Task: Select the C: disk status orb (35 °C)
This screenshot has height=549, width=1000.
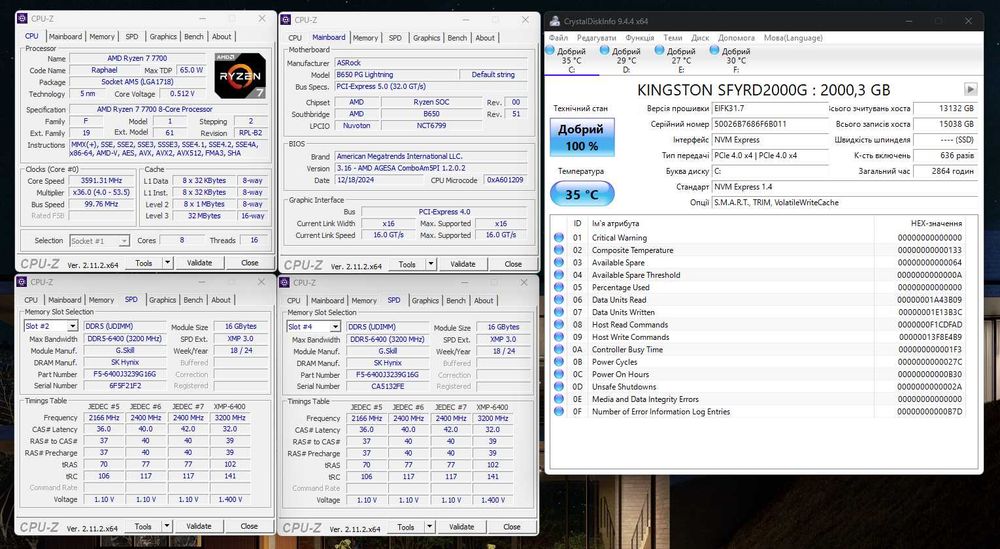Action: click(550, 50)
